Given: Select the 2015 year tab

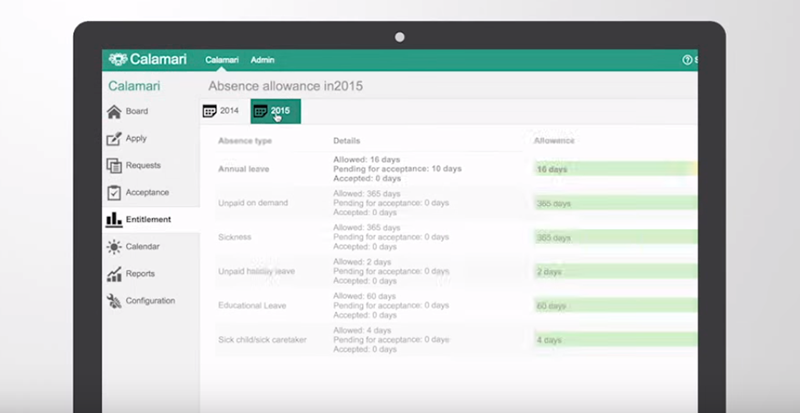Looking at the screenshot, I should coord(275,111).
